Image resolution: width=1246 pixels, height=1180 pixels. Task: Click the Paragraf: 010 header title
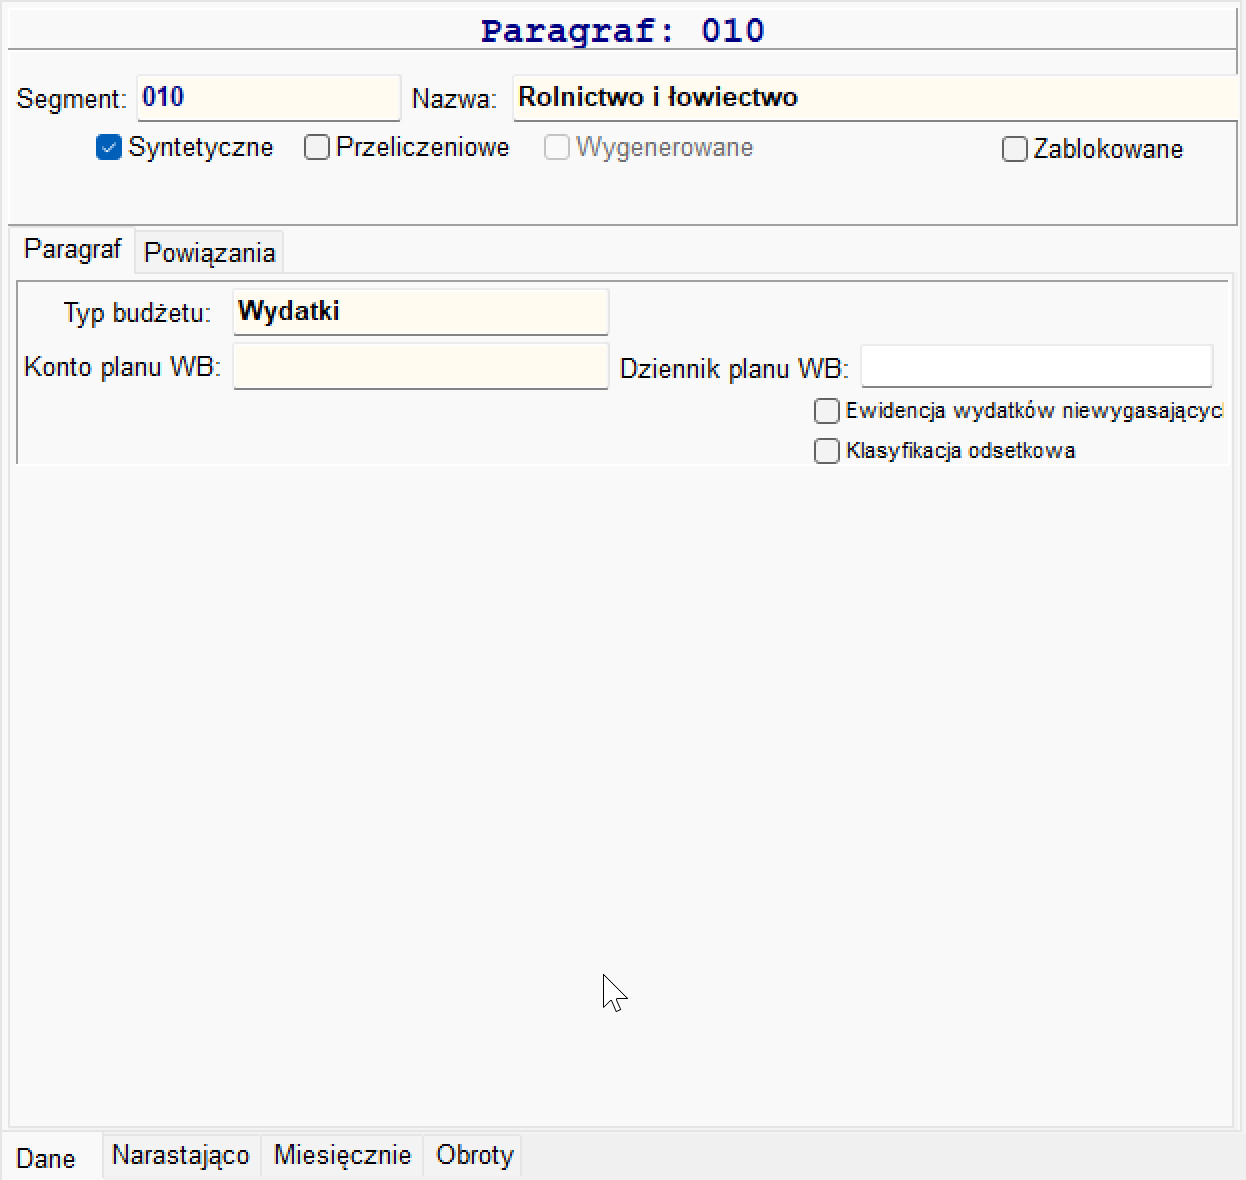[622, 30]
